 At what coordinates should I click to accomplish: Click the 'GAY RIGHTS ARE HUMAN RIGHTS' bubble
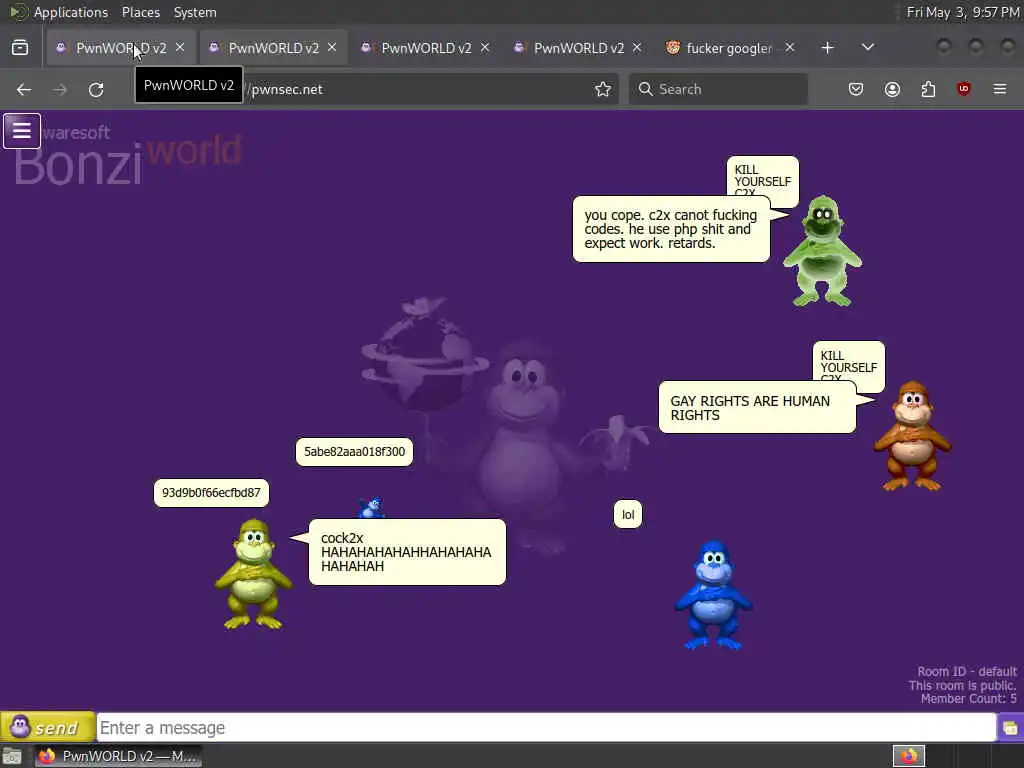coord(757,408)
